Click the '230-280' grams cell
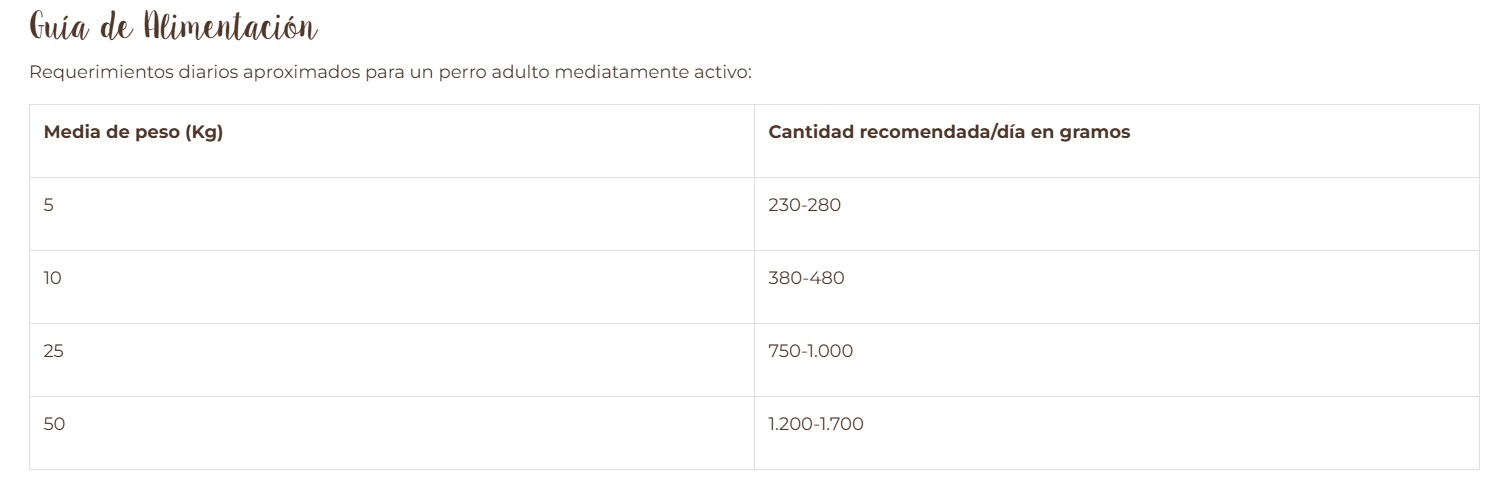The width and height of the screenshot is (1498, 488). click(805, 205)
